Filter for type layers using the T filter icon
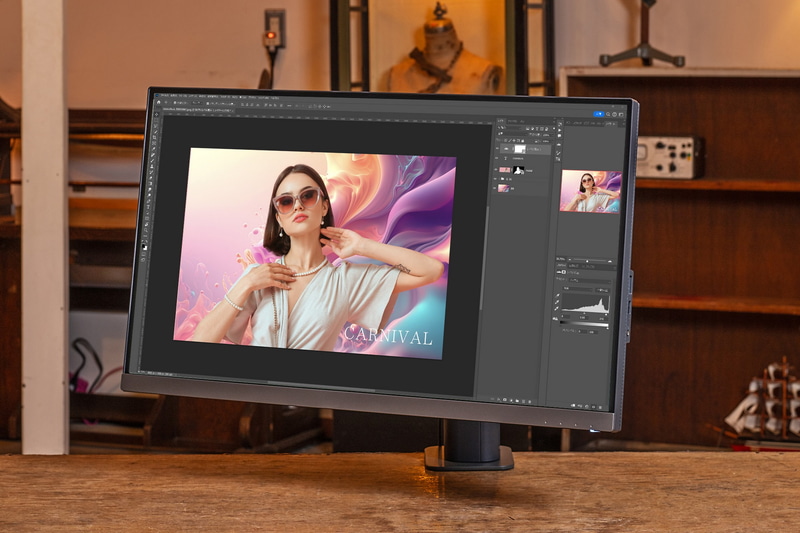The width and height of the screenshot is (800, 533). point(537,129)
